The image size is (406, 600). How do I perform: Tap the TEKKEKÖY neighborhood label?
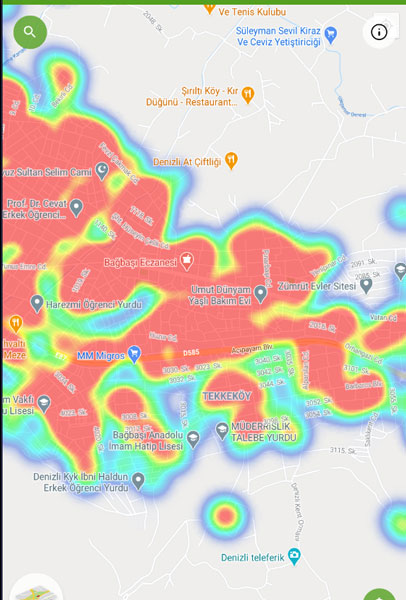(227, 396)
